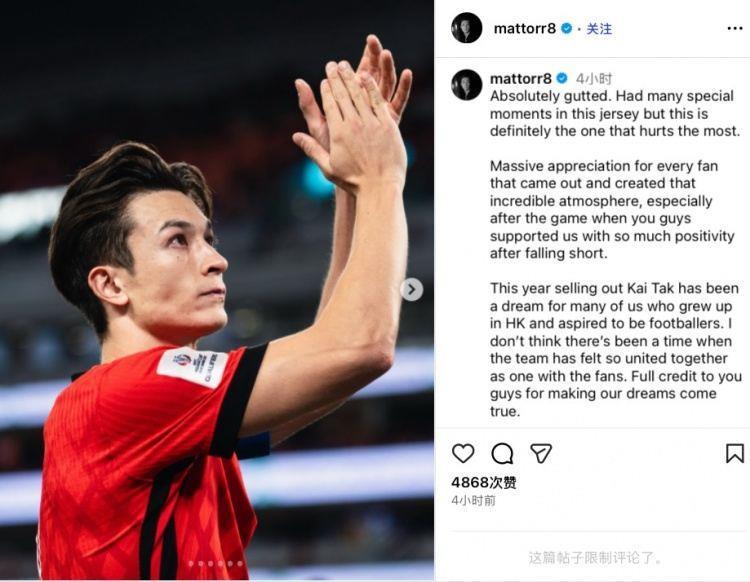Click the carousel pagination dots
The width and height of the screenshot is (750, 582).
pos(215,563)
